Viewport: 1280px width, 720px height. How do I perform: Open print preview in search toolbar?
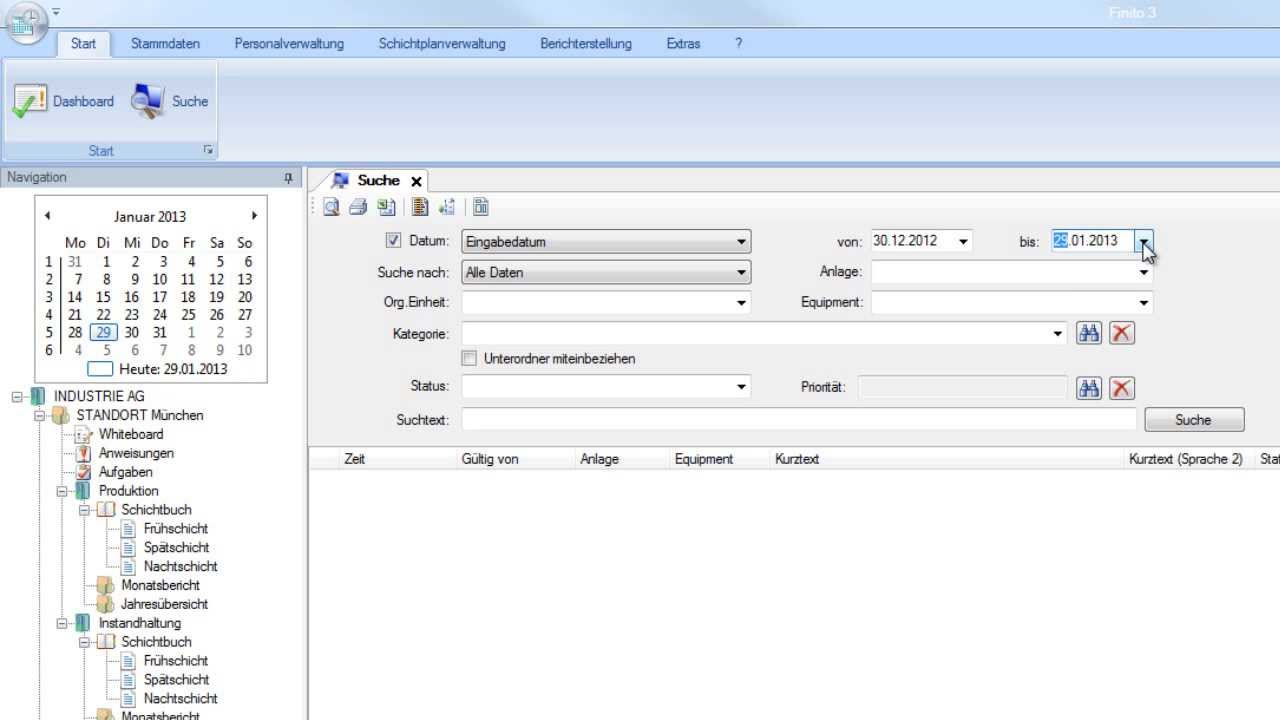(x=331, y=207)
